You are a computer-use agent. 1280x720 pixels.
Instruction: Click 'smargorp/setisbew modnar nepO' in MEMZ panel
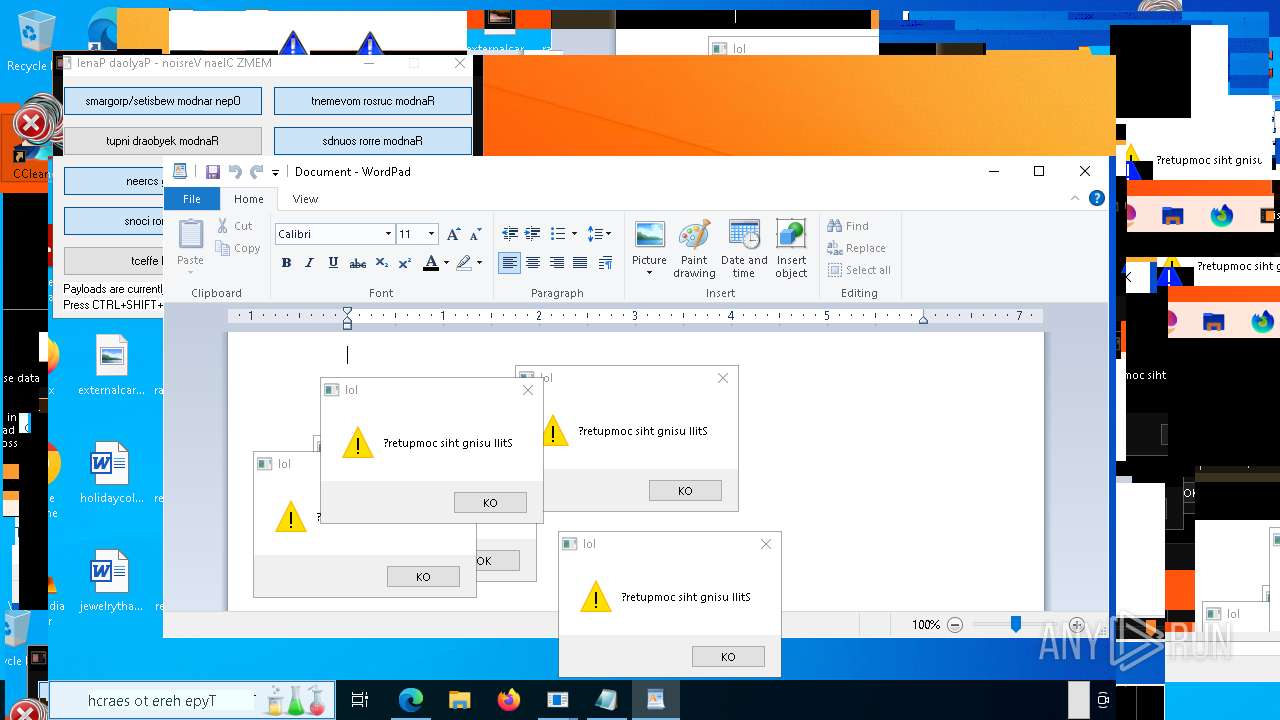(x=163, y=101)
